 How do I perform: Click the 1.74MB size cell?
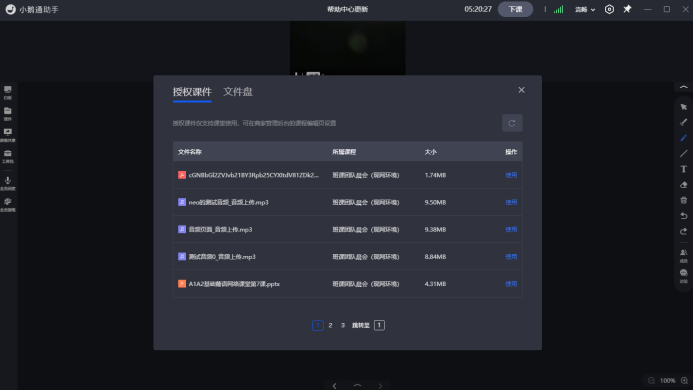click(435, 175)
